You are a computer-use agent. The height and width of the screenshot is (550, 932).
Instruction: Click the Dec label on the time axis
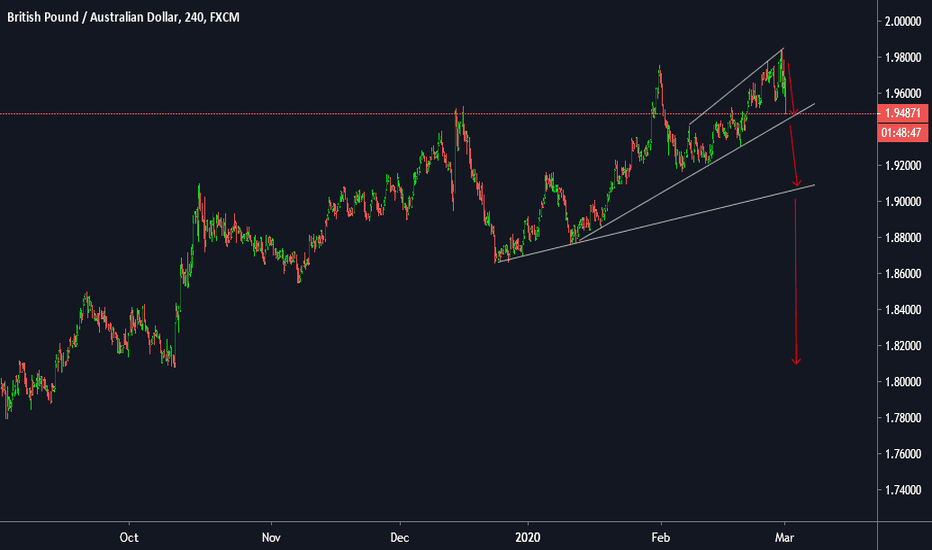coord(399,534)
